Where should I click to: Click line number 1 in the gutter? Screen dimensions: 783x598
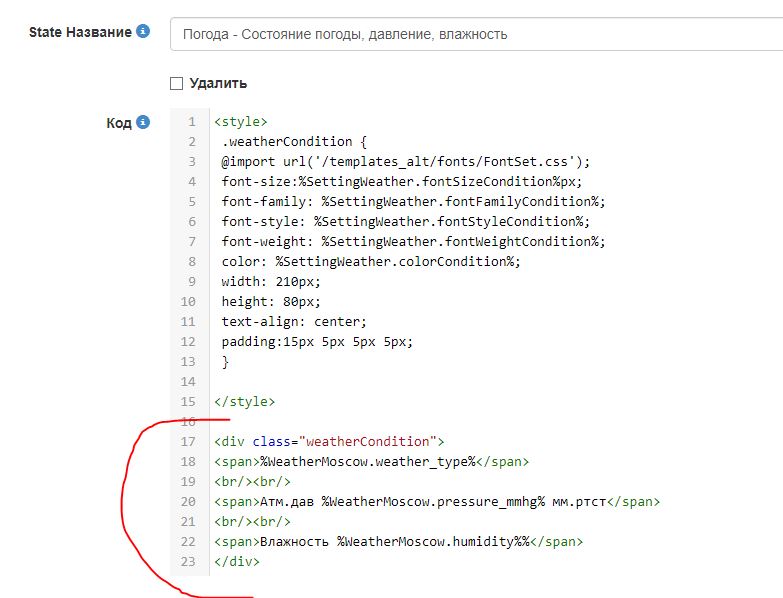click(x=191, y=122)
